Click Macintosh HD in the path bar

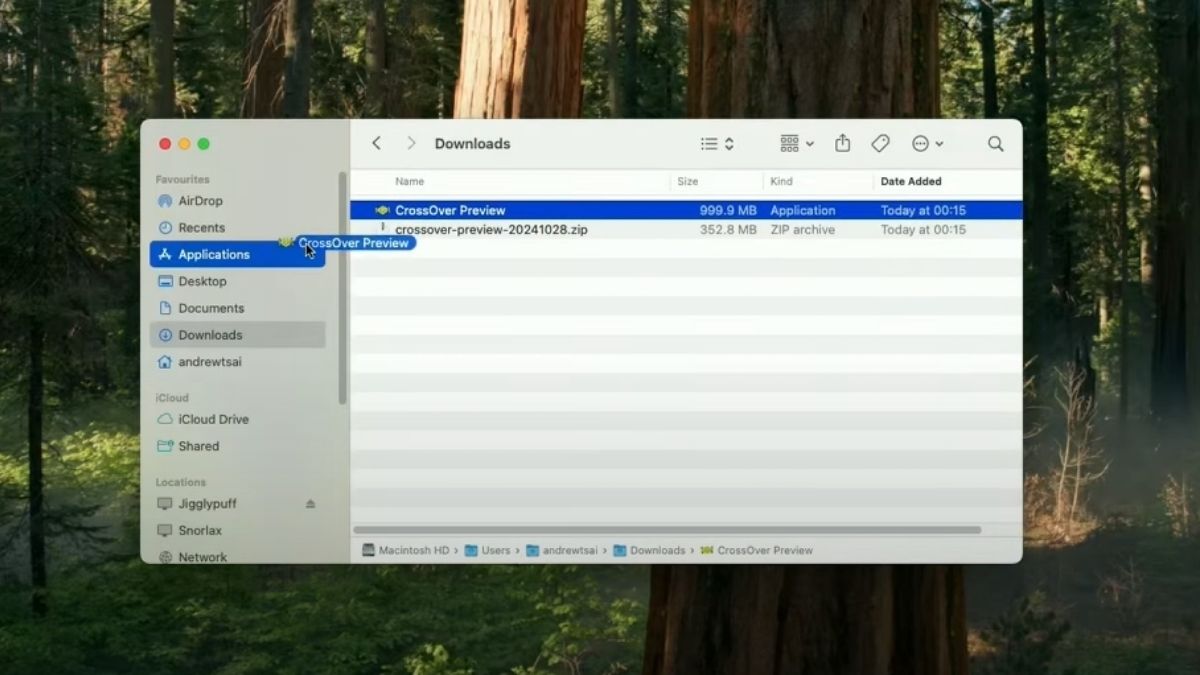tap(405, 551)
